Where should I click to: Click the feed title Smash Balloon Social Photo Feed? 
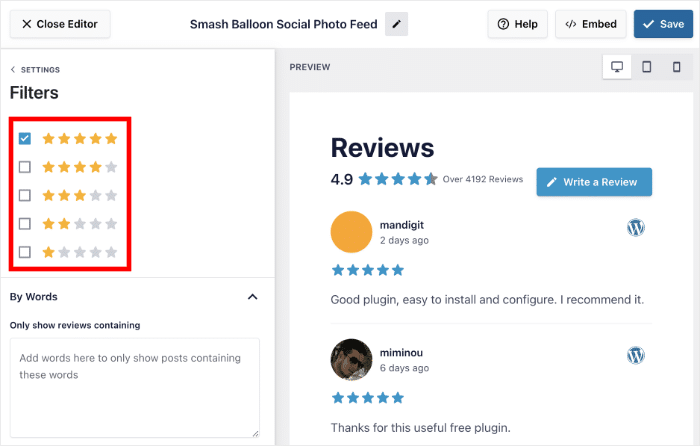click(x=283, y=24)
